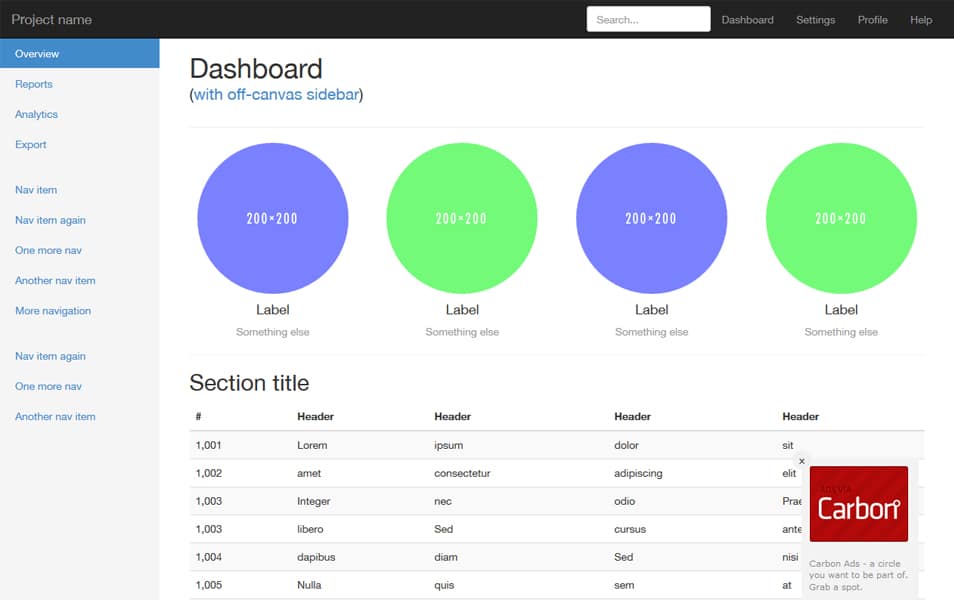Click Help in the navigation bar
Screen dimensions: 954x600
tap(920, 19)
